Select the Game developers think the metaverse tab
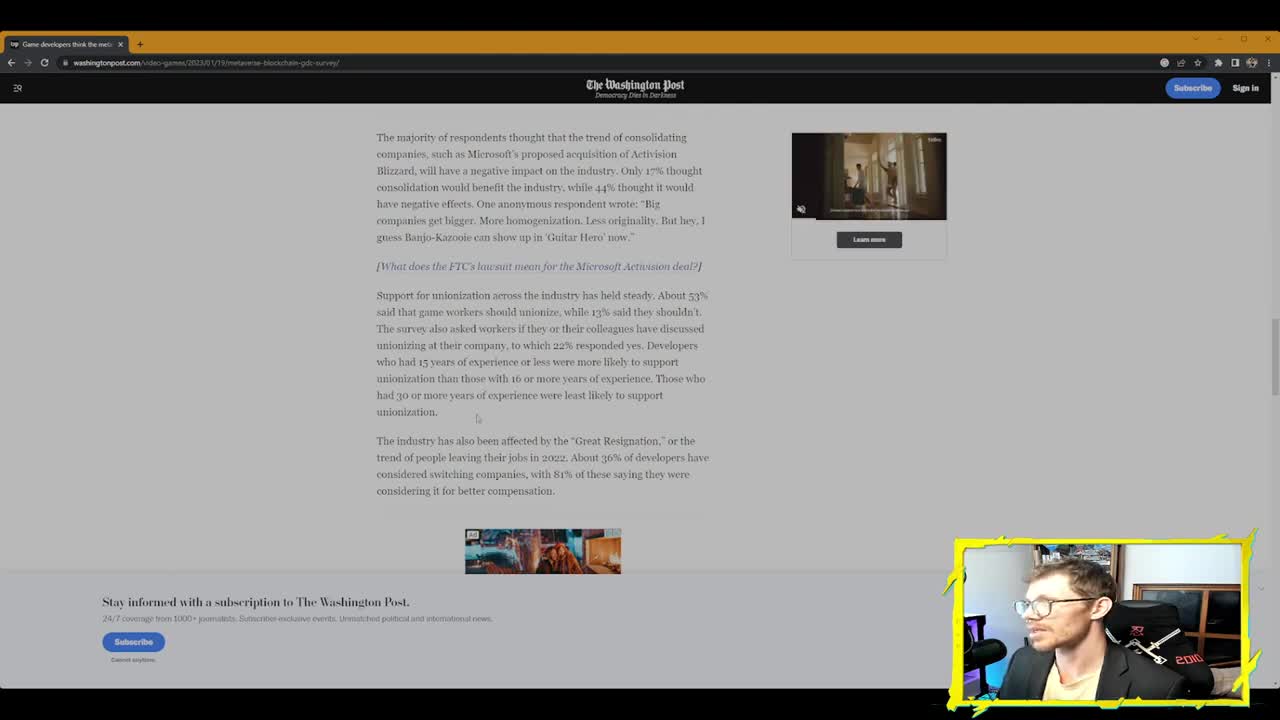 click(66, 44)
